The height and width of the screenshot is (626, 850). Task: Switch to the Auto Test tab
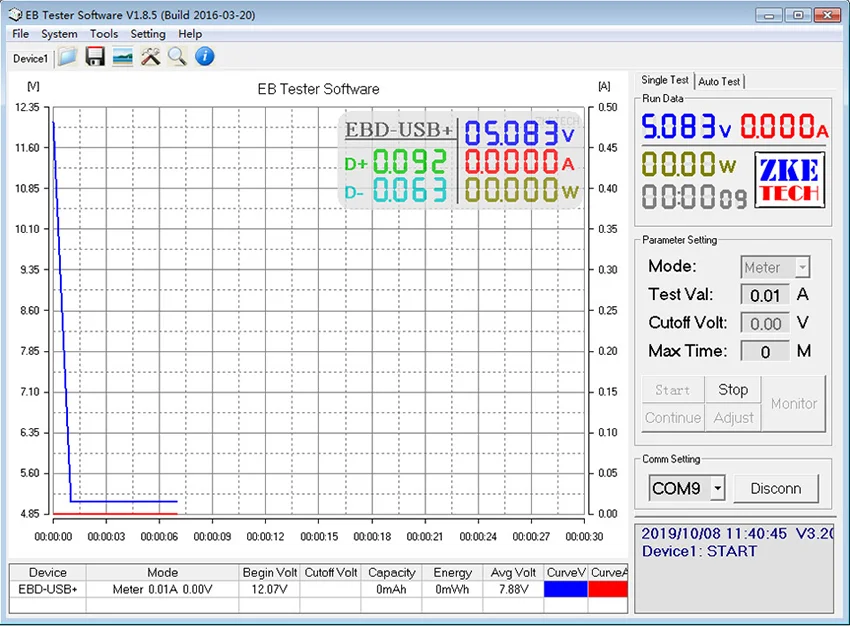(720, 81)
